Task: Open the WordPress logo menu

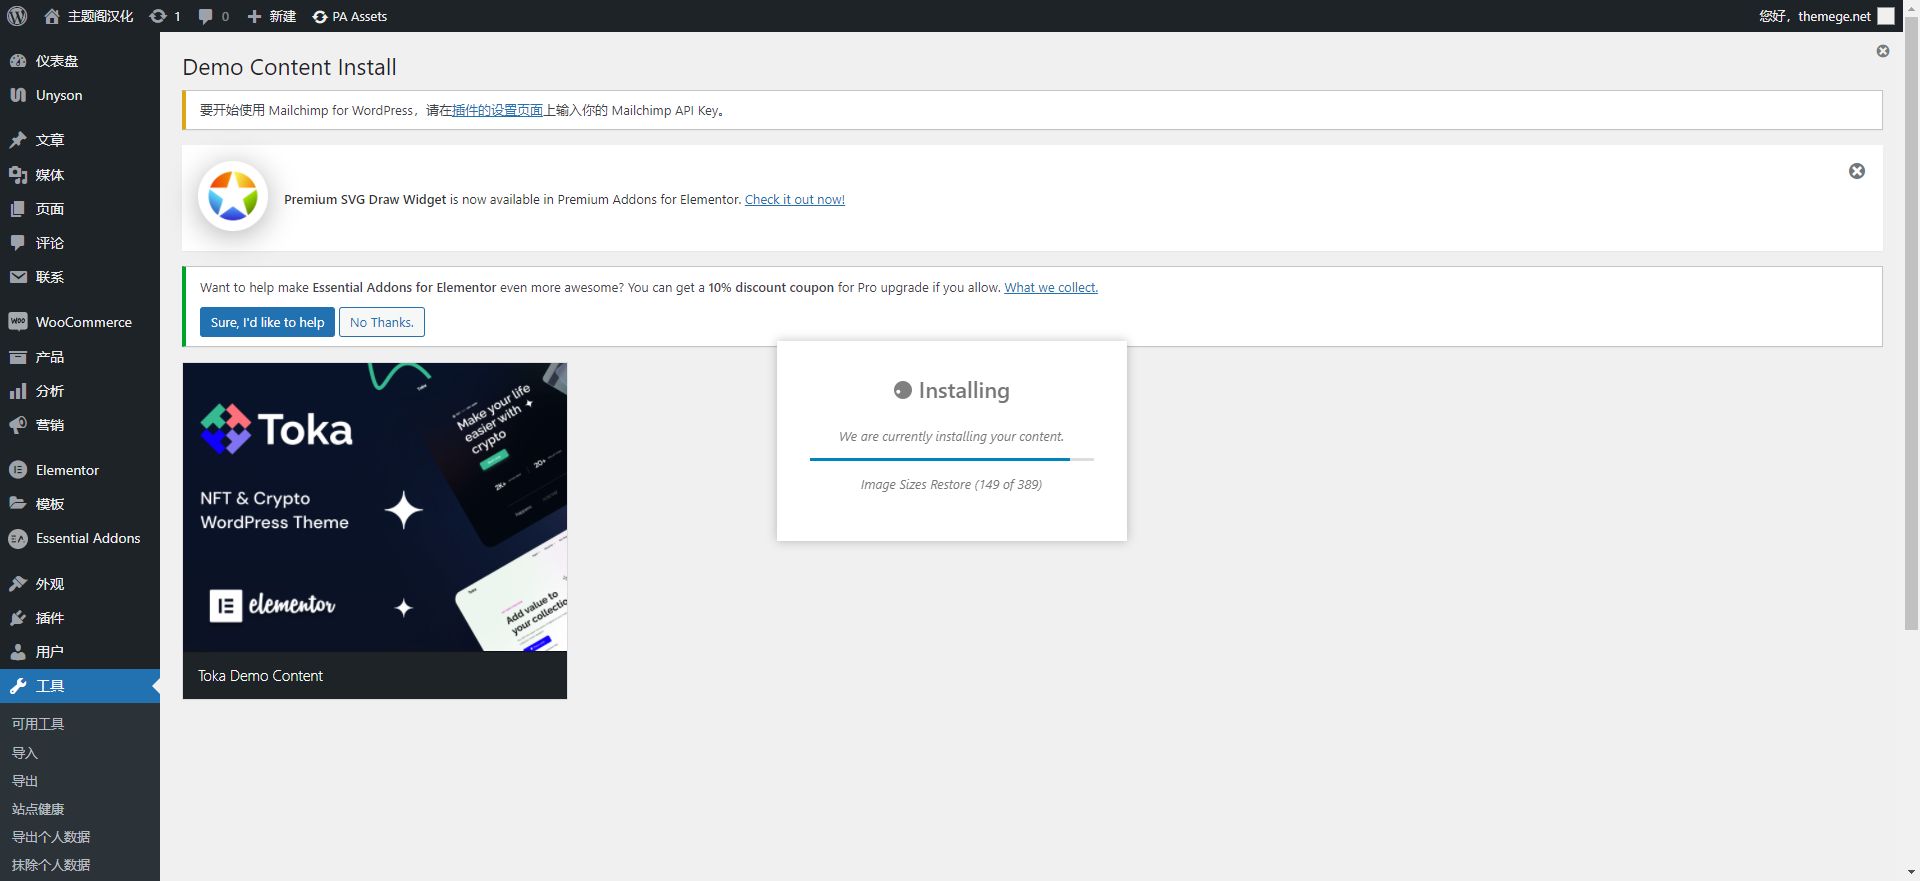Action: coord(17,16)
